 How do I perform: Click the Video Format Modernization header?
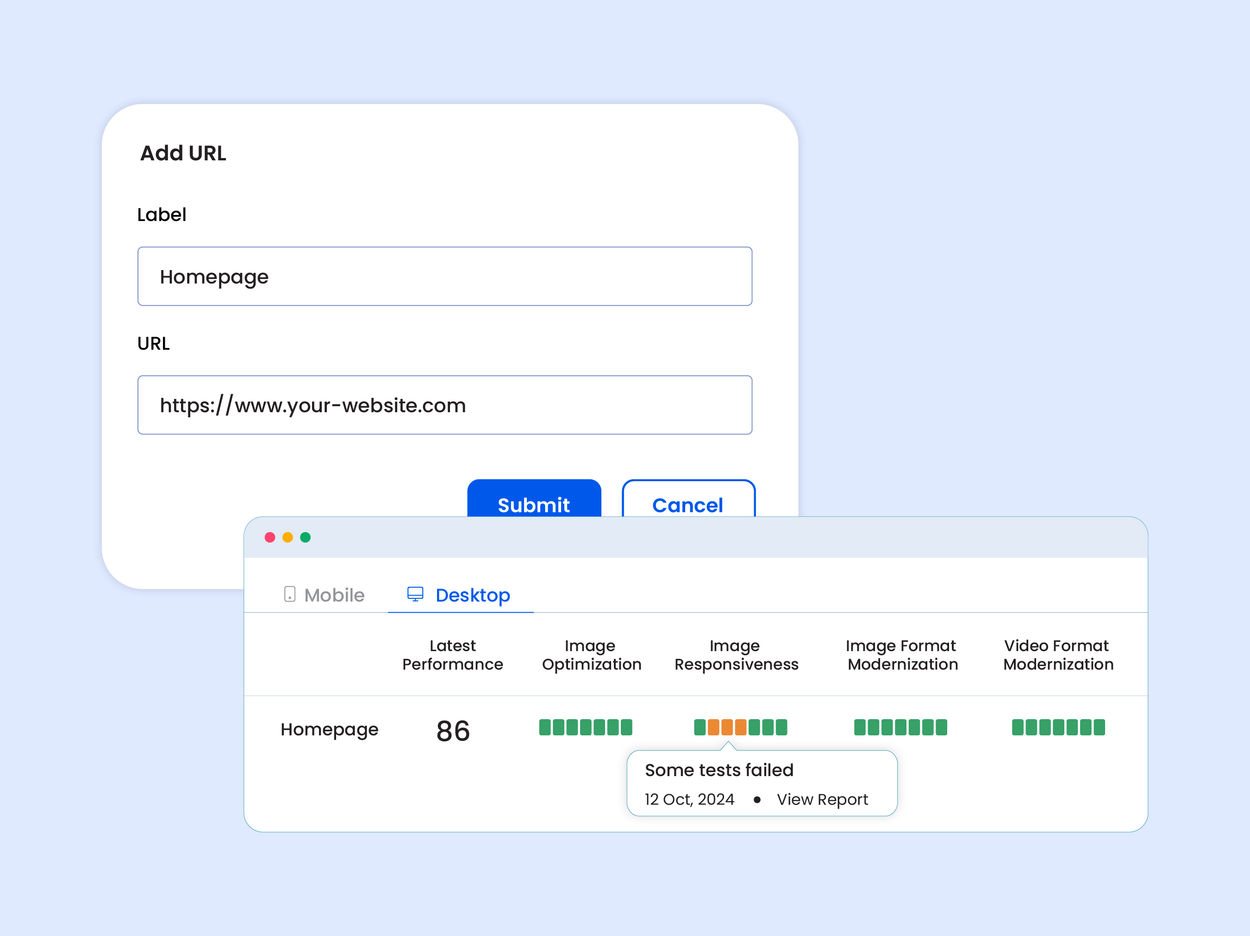click(1058, 655)
